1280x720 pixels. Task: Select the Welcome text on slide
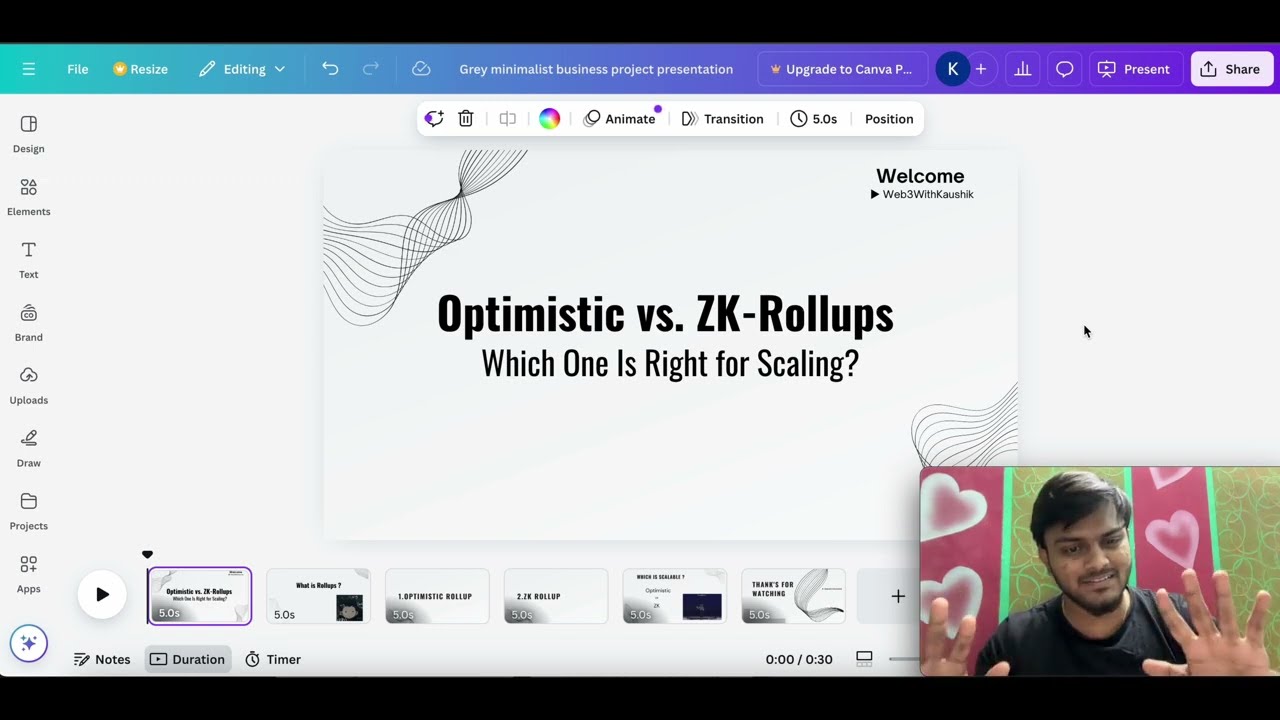click(x=920, y=176)
